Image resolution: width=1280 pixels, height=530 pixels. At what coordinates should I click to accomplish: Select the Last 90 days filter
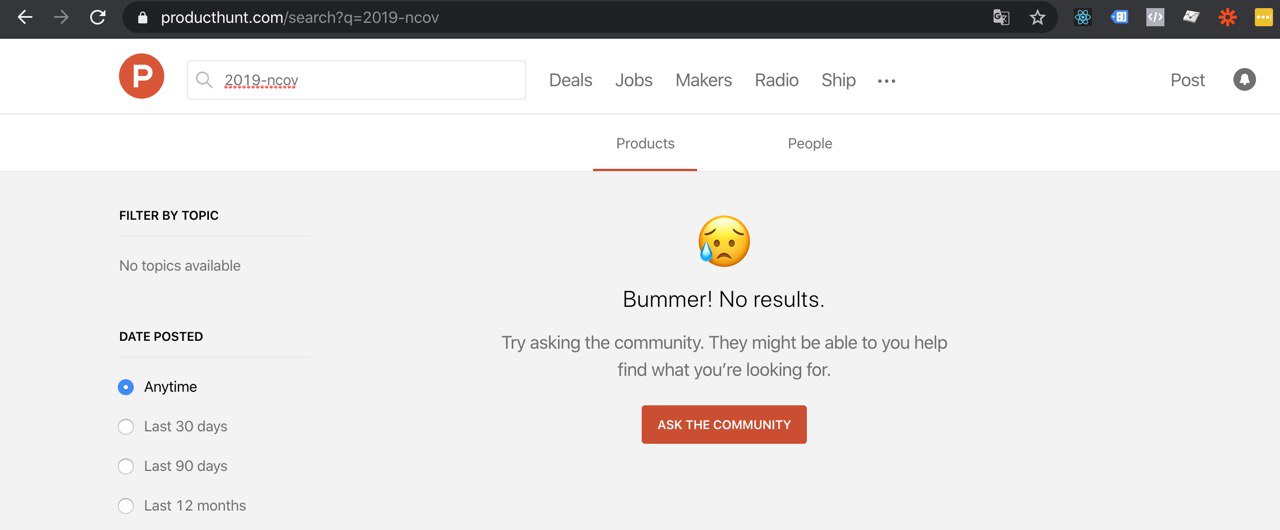[126, 466]
